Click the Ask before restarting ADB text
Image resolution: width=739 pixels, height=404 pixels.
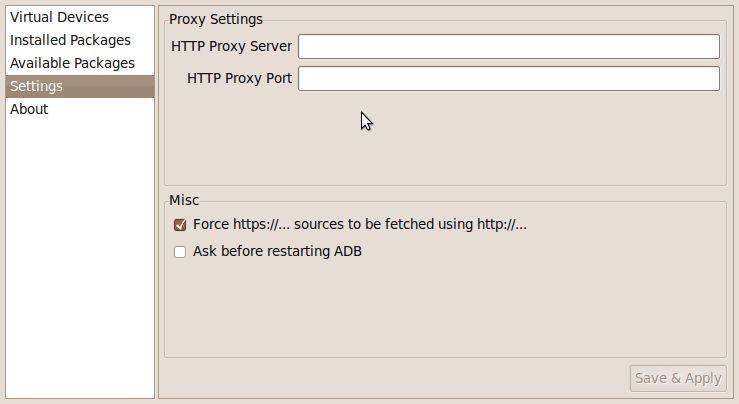277,251
